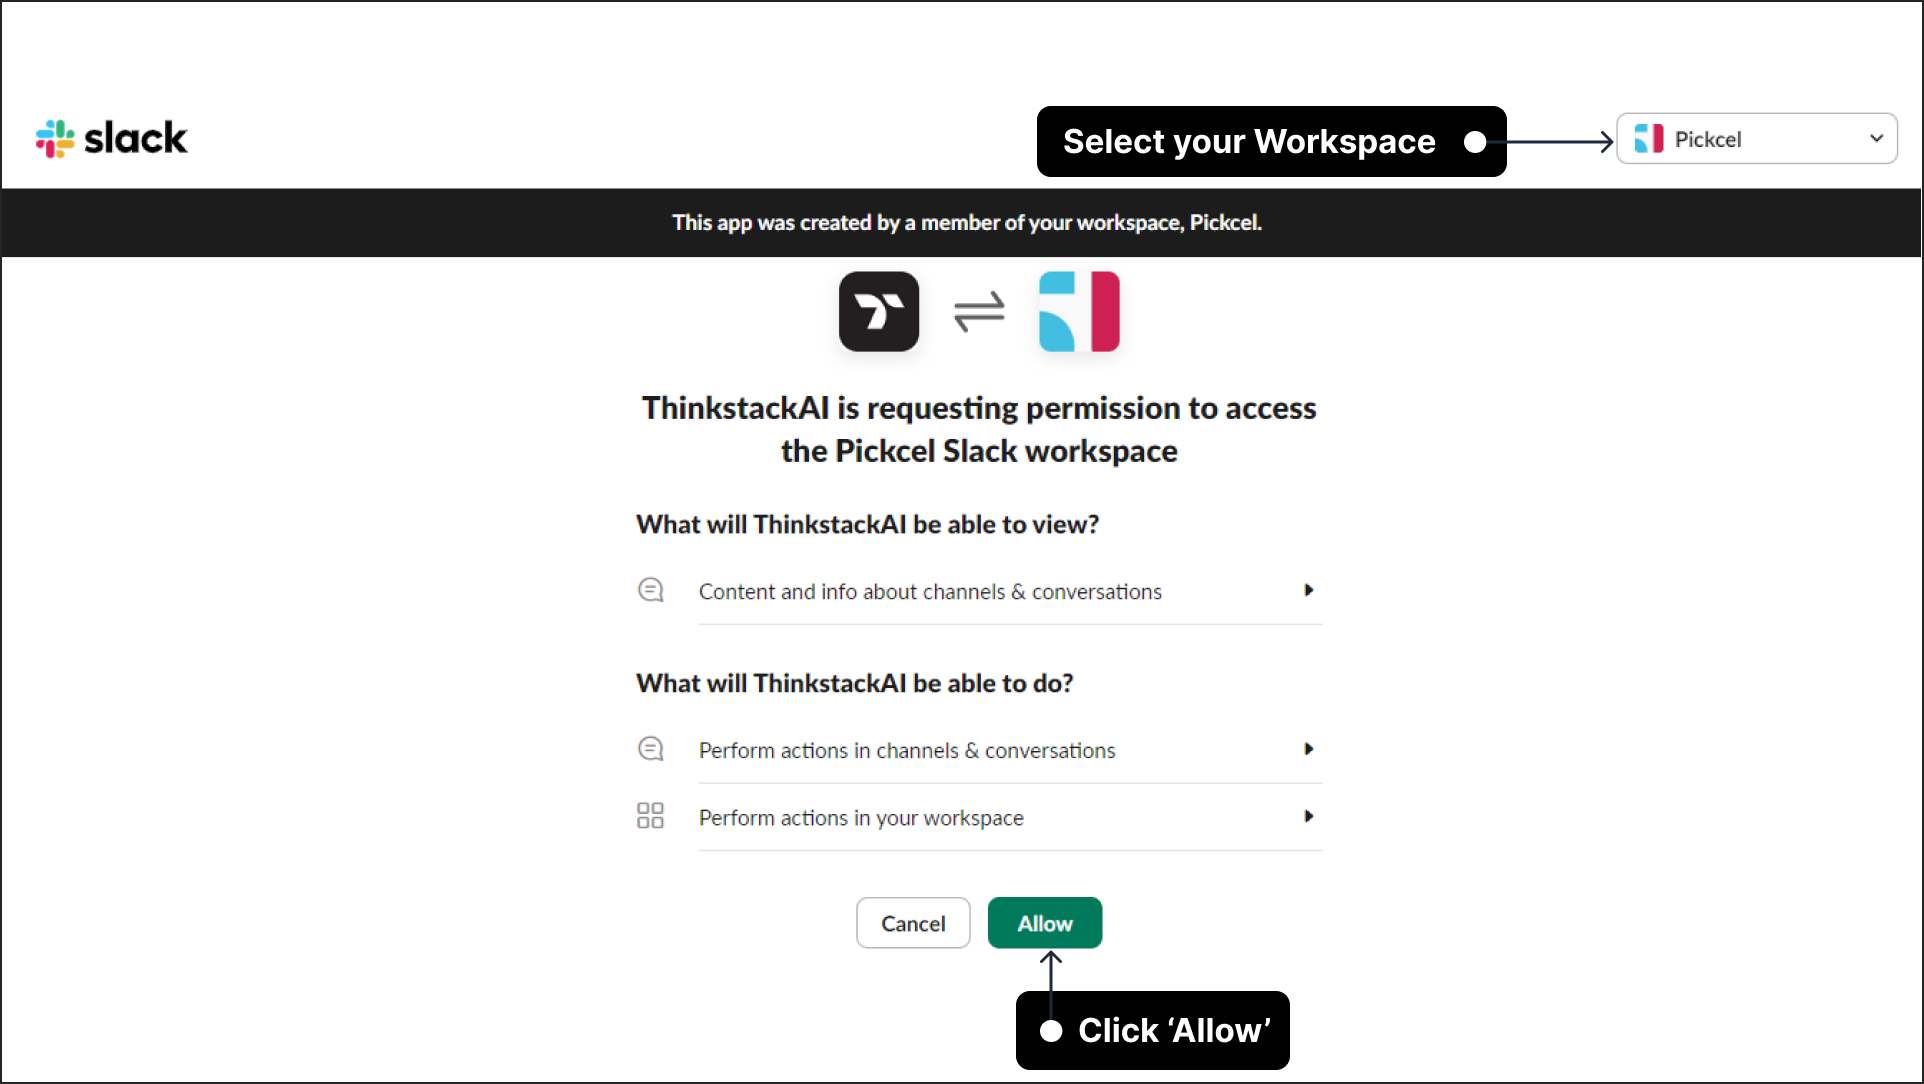
Task: Click the workspace notification banner
Action: click(x=962, y=221)
